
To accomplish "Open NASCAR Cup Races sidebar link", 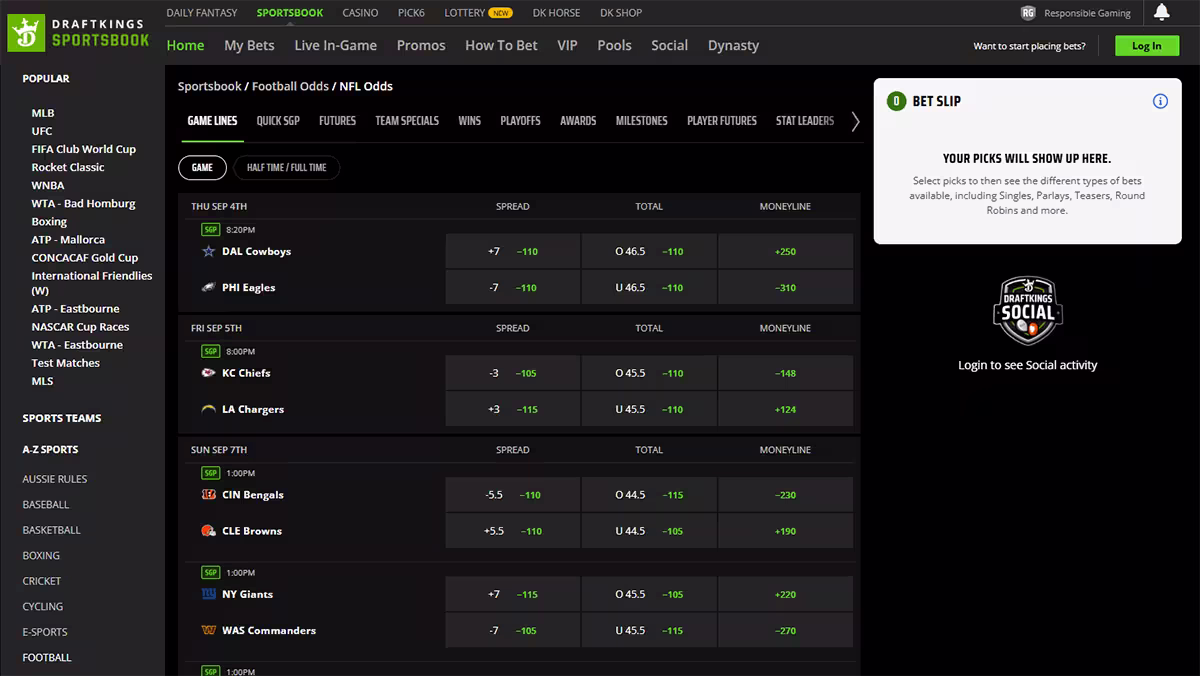I will click(80, 327).
